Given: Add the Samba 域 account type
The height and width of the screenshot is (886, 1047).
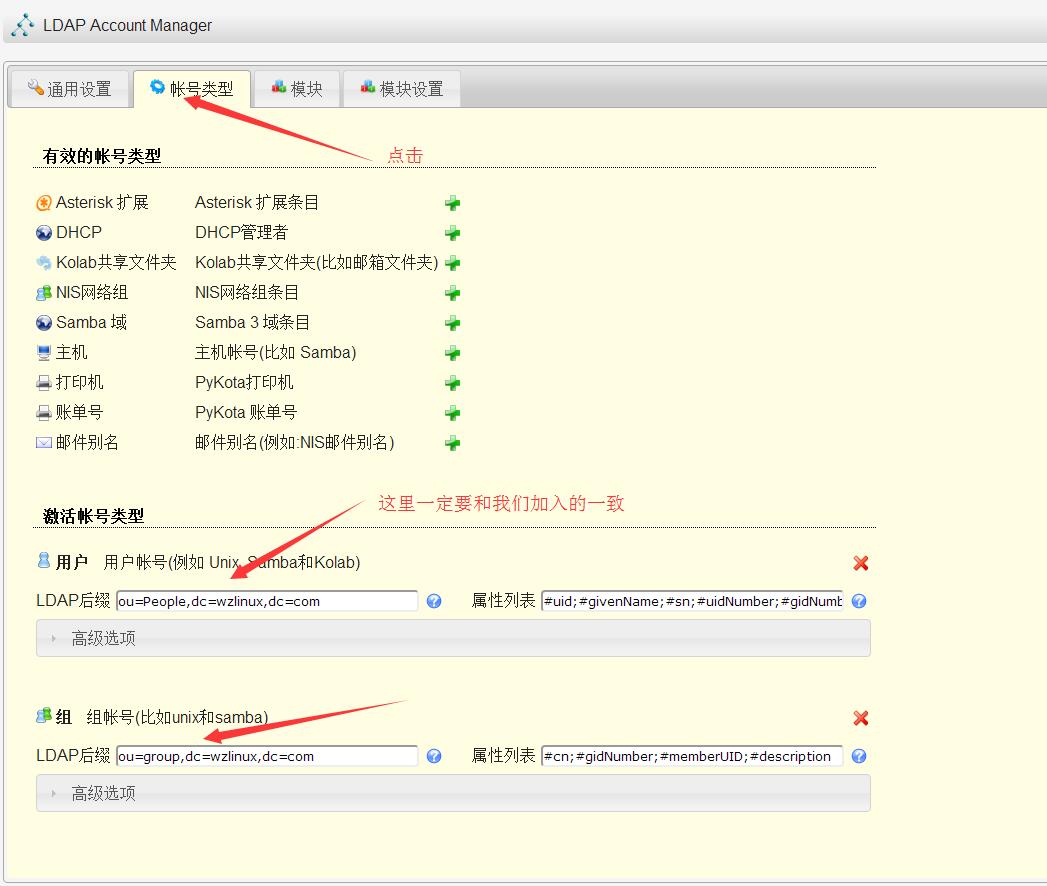Looking at the screenshot, I should tap(453, 323).
